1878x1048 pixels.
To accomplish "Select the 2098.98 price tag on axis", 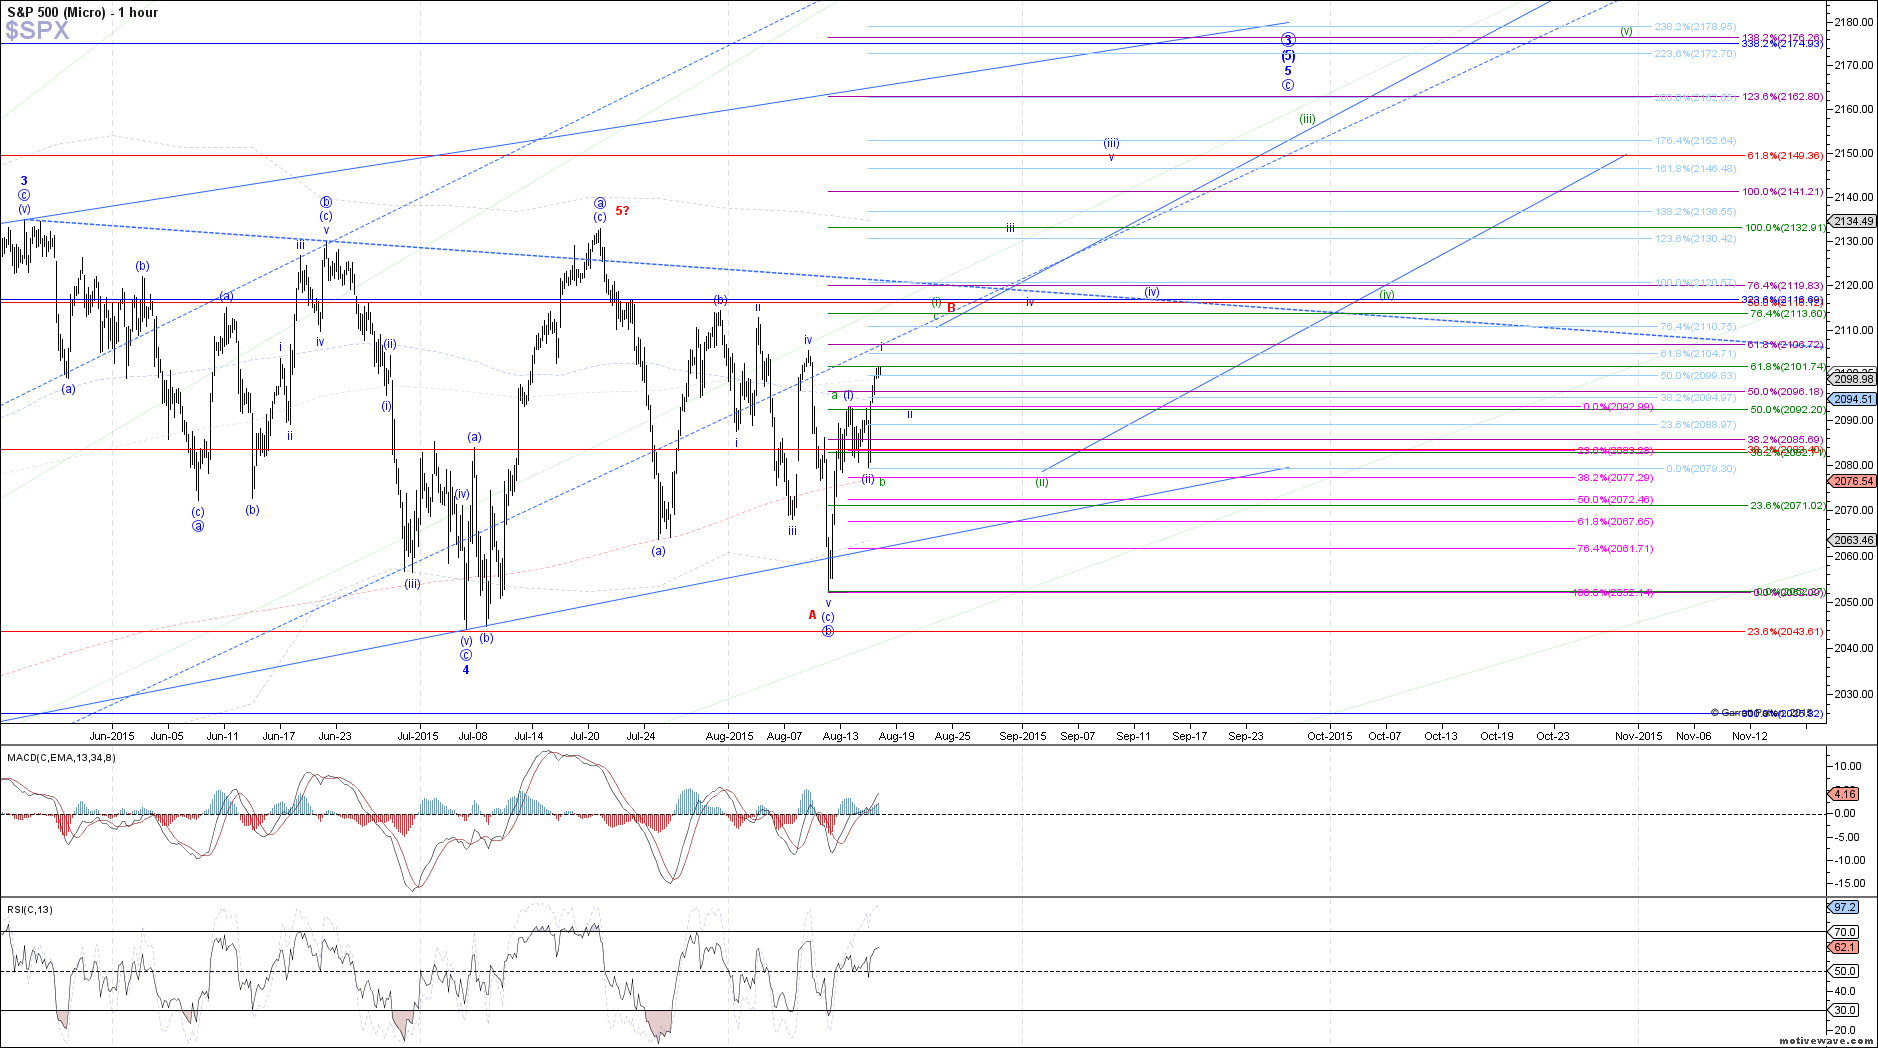I will tap(1853, 379).
